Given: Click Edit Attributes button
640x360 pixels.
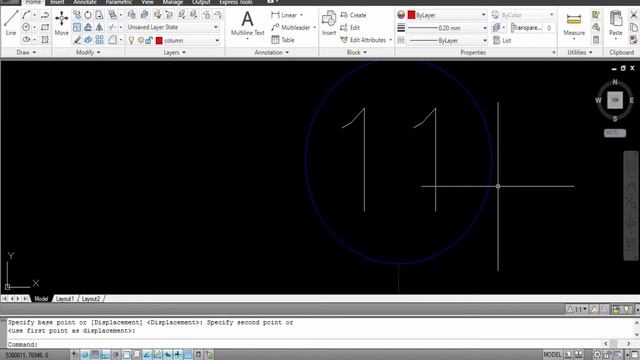Looking at the screenshot, I should pos(363,40).
